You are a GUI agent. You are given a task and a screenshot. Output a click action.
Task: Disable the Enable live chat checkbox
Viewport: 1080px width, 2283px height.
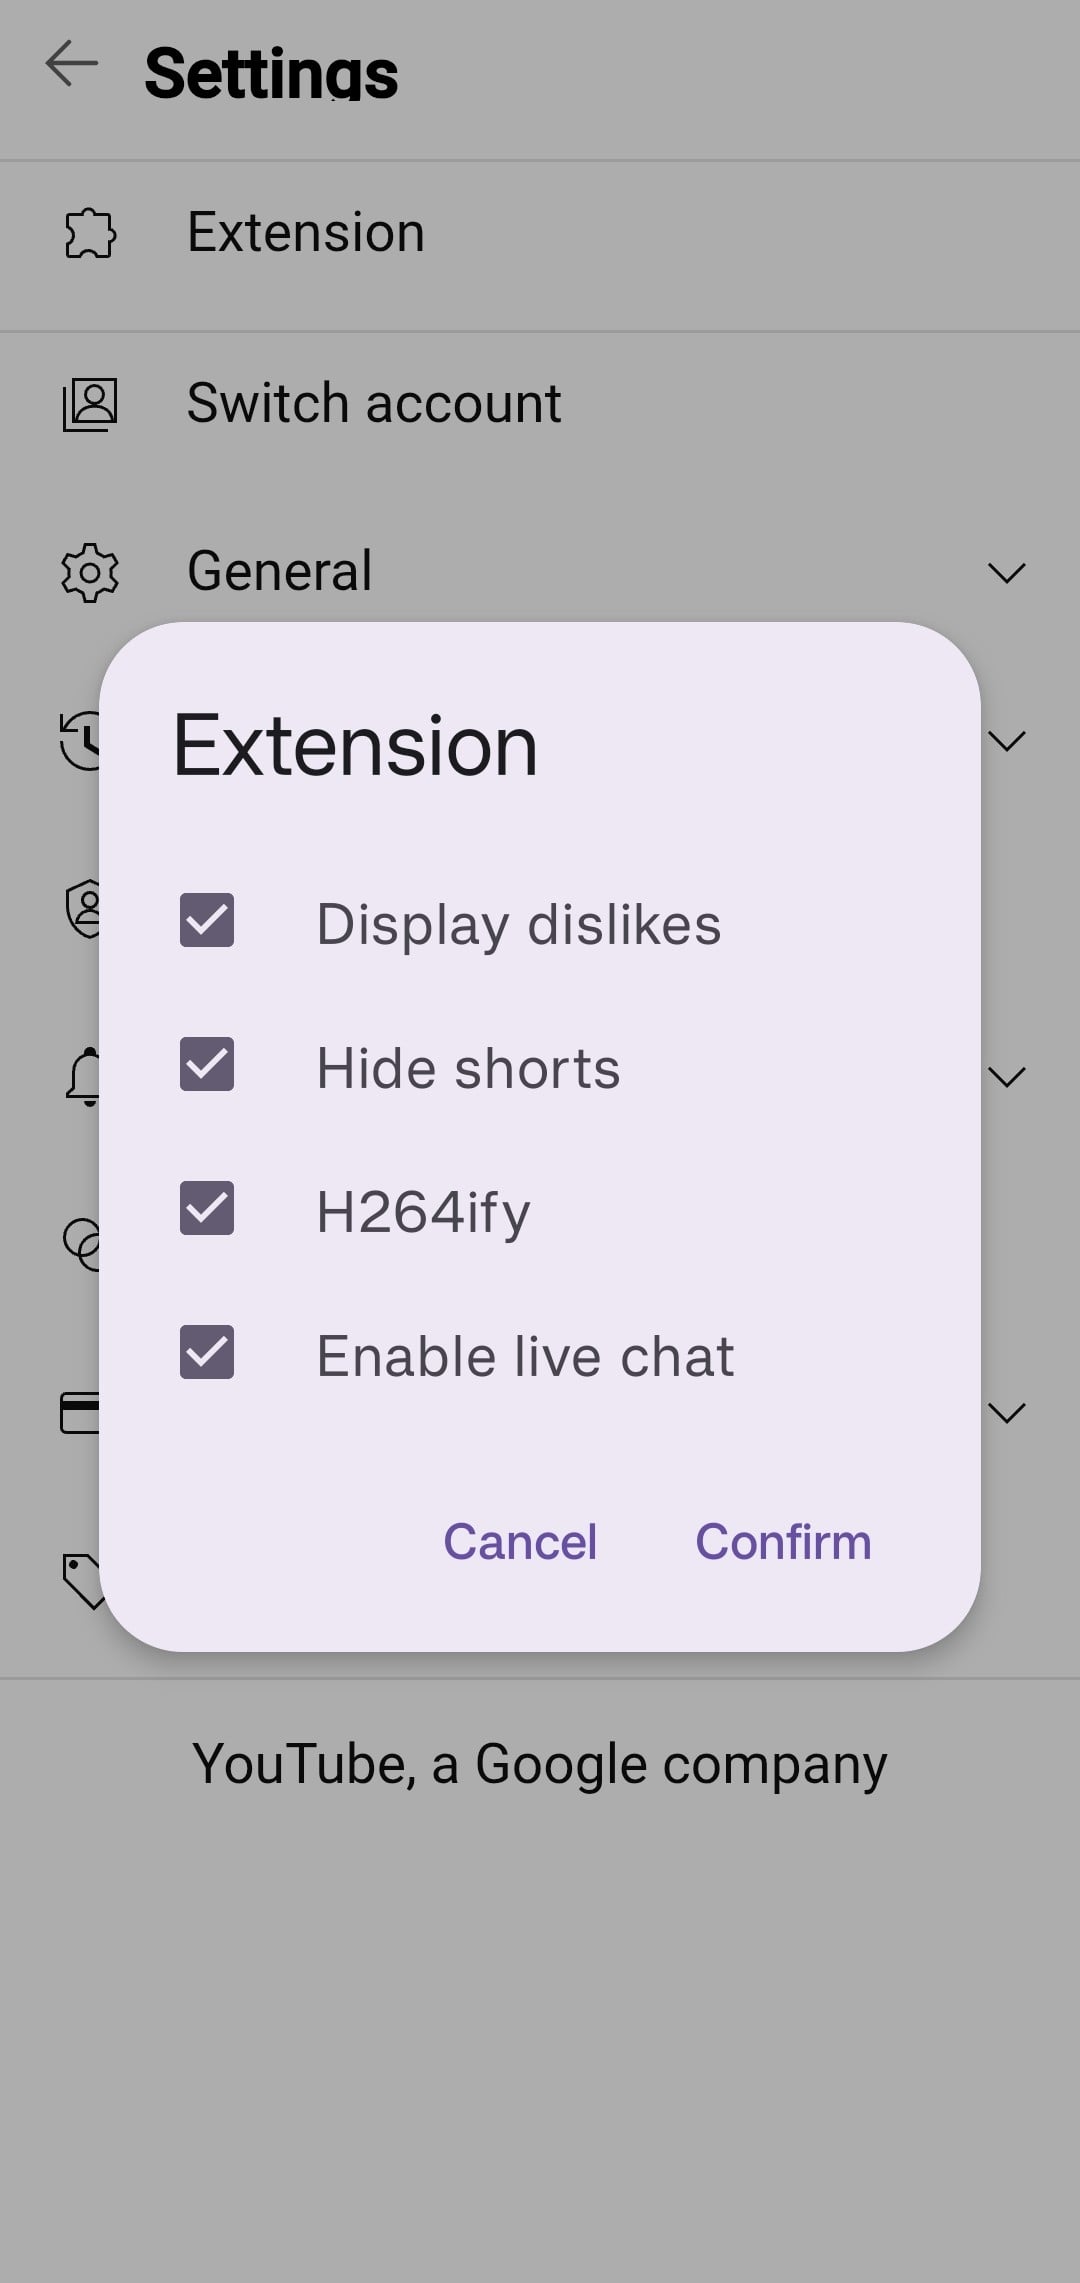coord(207,1352)
